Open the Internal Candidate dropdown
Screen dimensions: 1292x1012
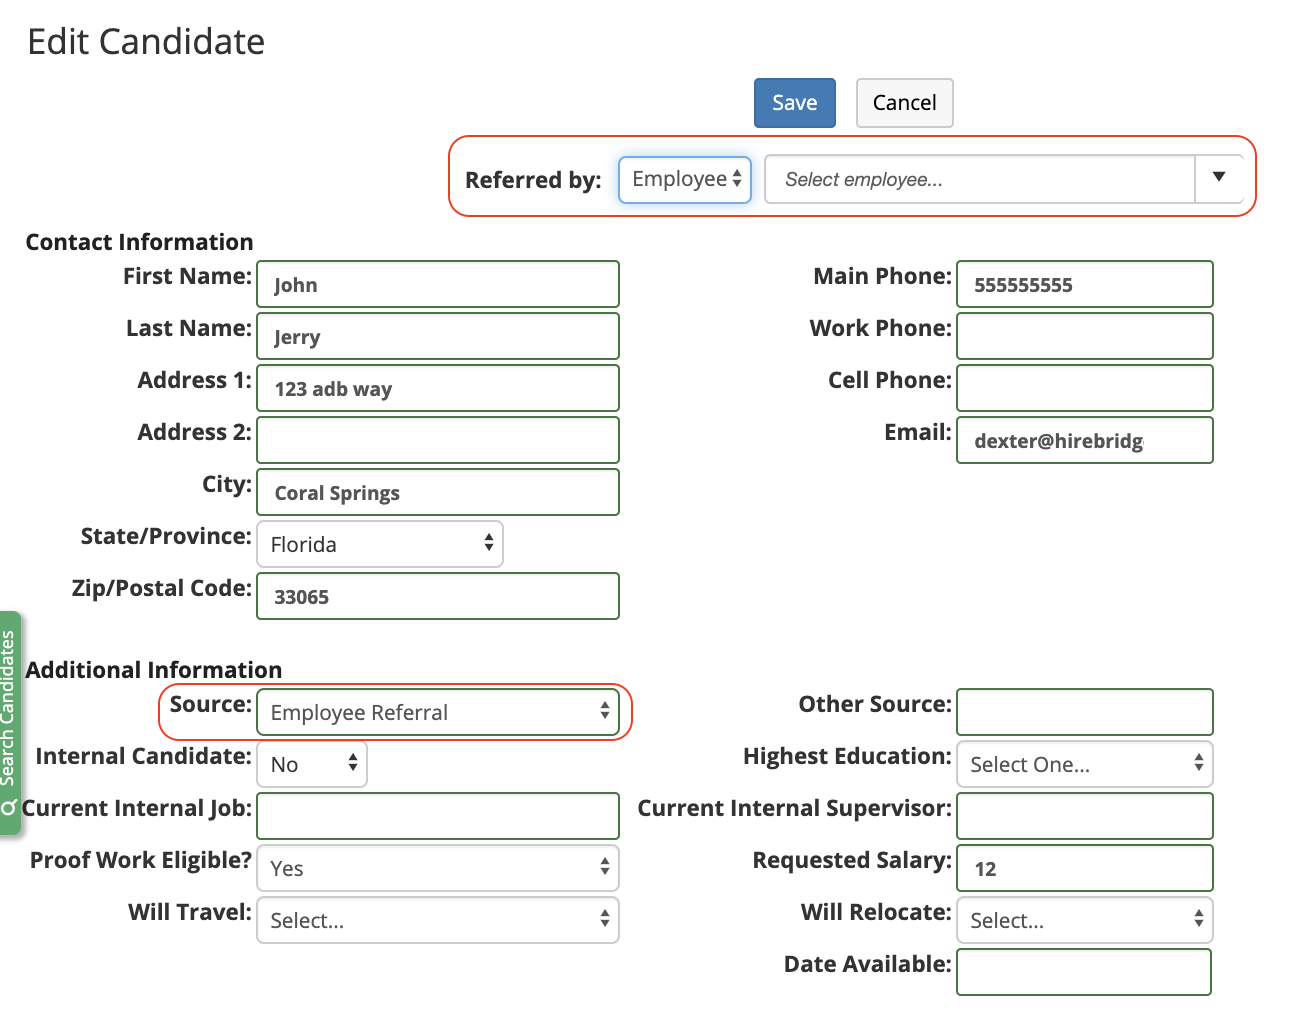[311, 763]
